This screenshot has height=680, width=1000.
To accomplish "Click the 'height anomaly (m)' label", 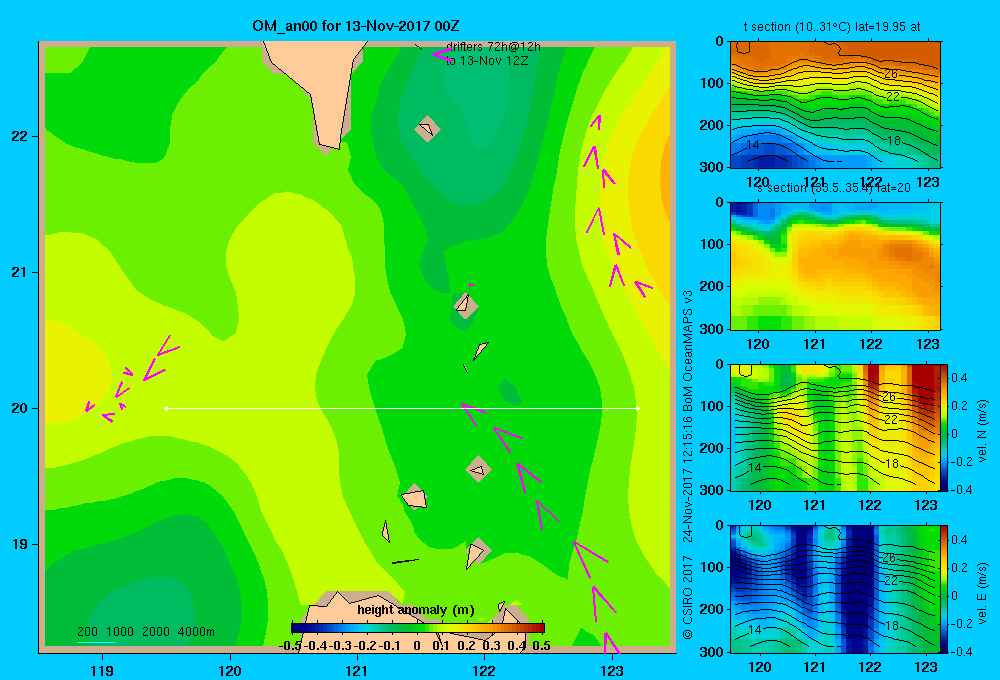I will point(416,610).
